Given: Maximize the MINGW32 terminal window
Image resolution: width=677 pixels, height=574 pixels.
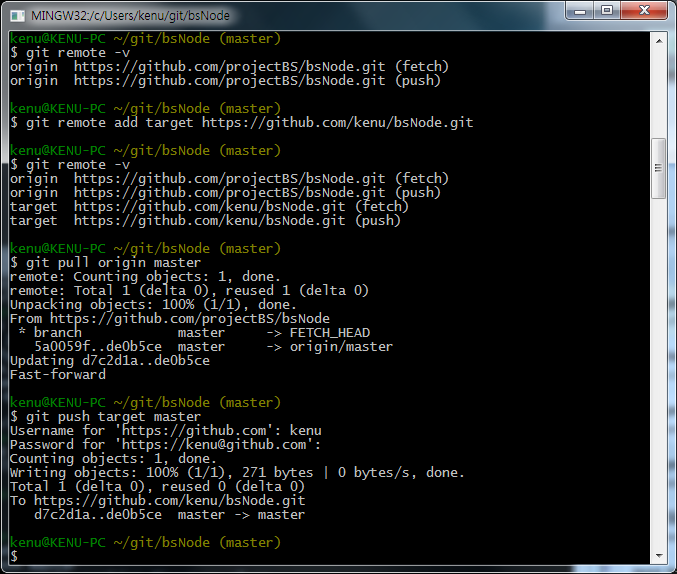Looking at the screenshot, I should pyautogui.click(x=607, y=10).
